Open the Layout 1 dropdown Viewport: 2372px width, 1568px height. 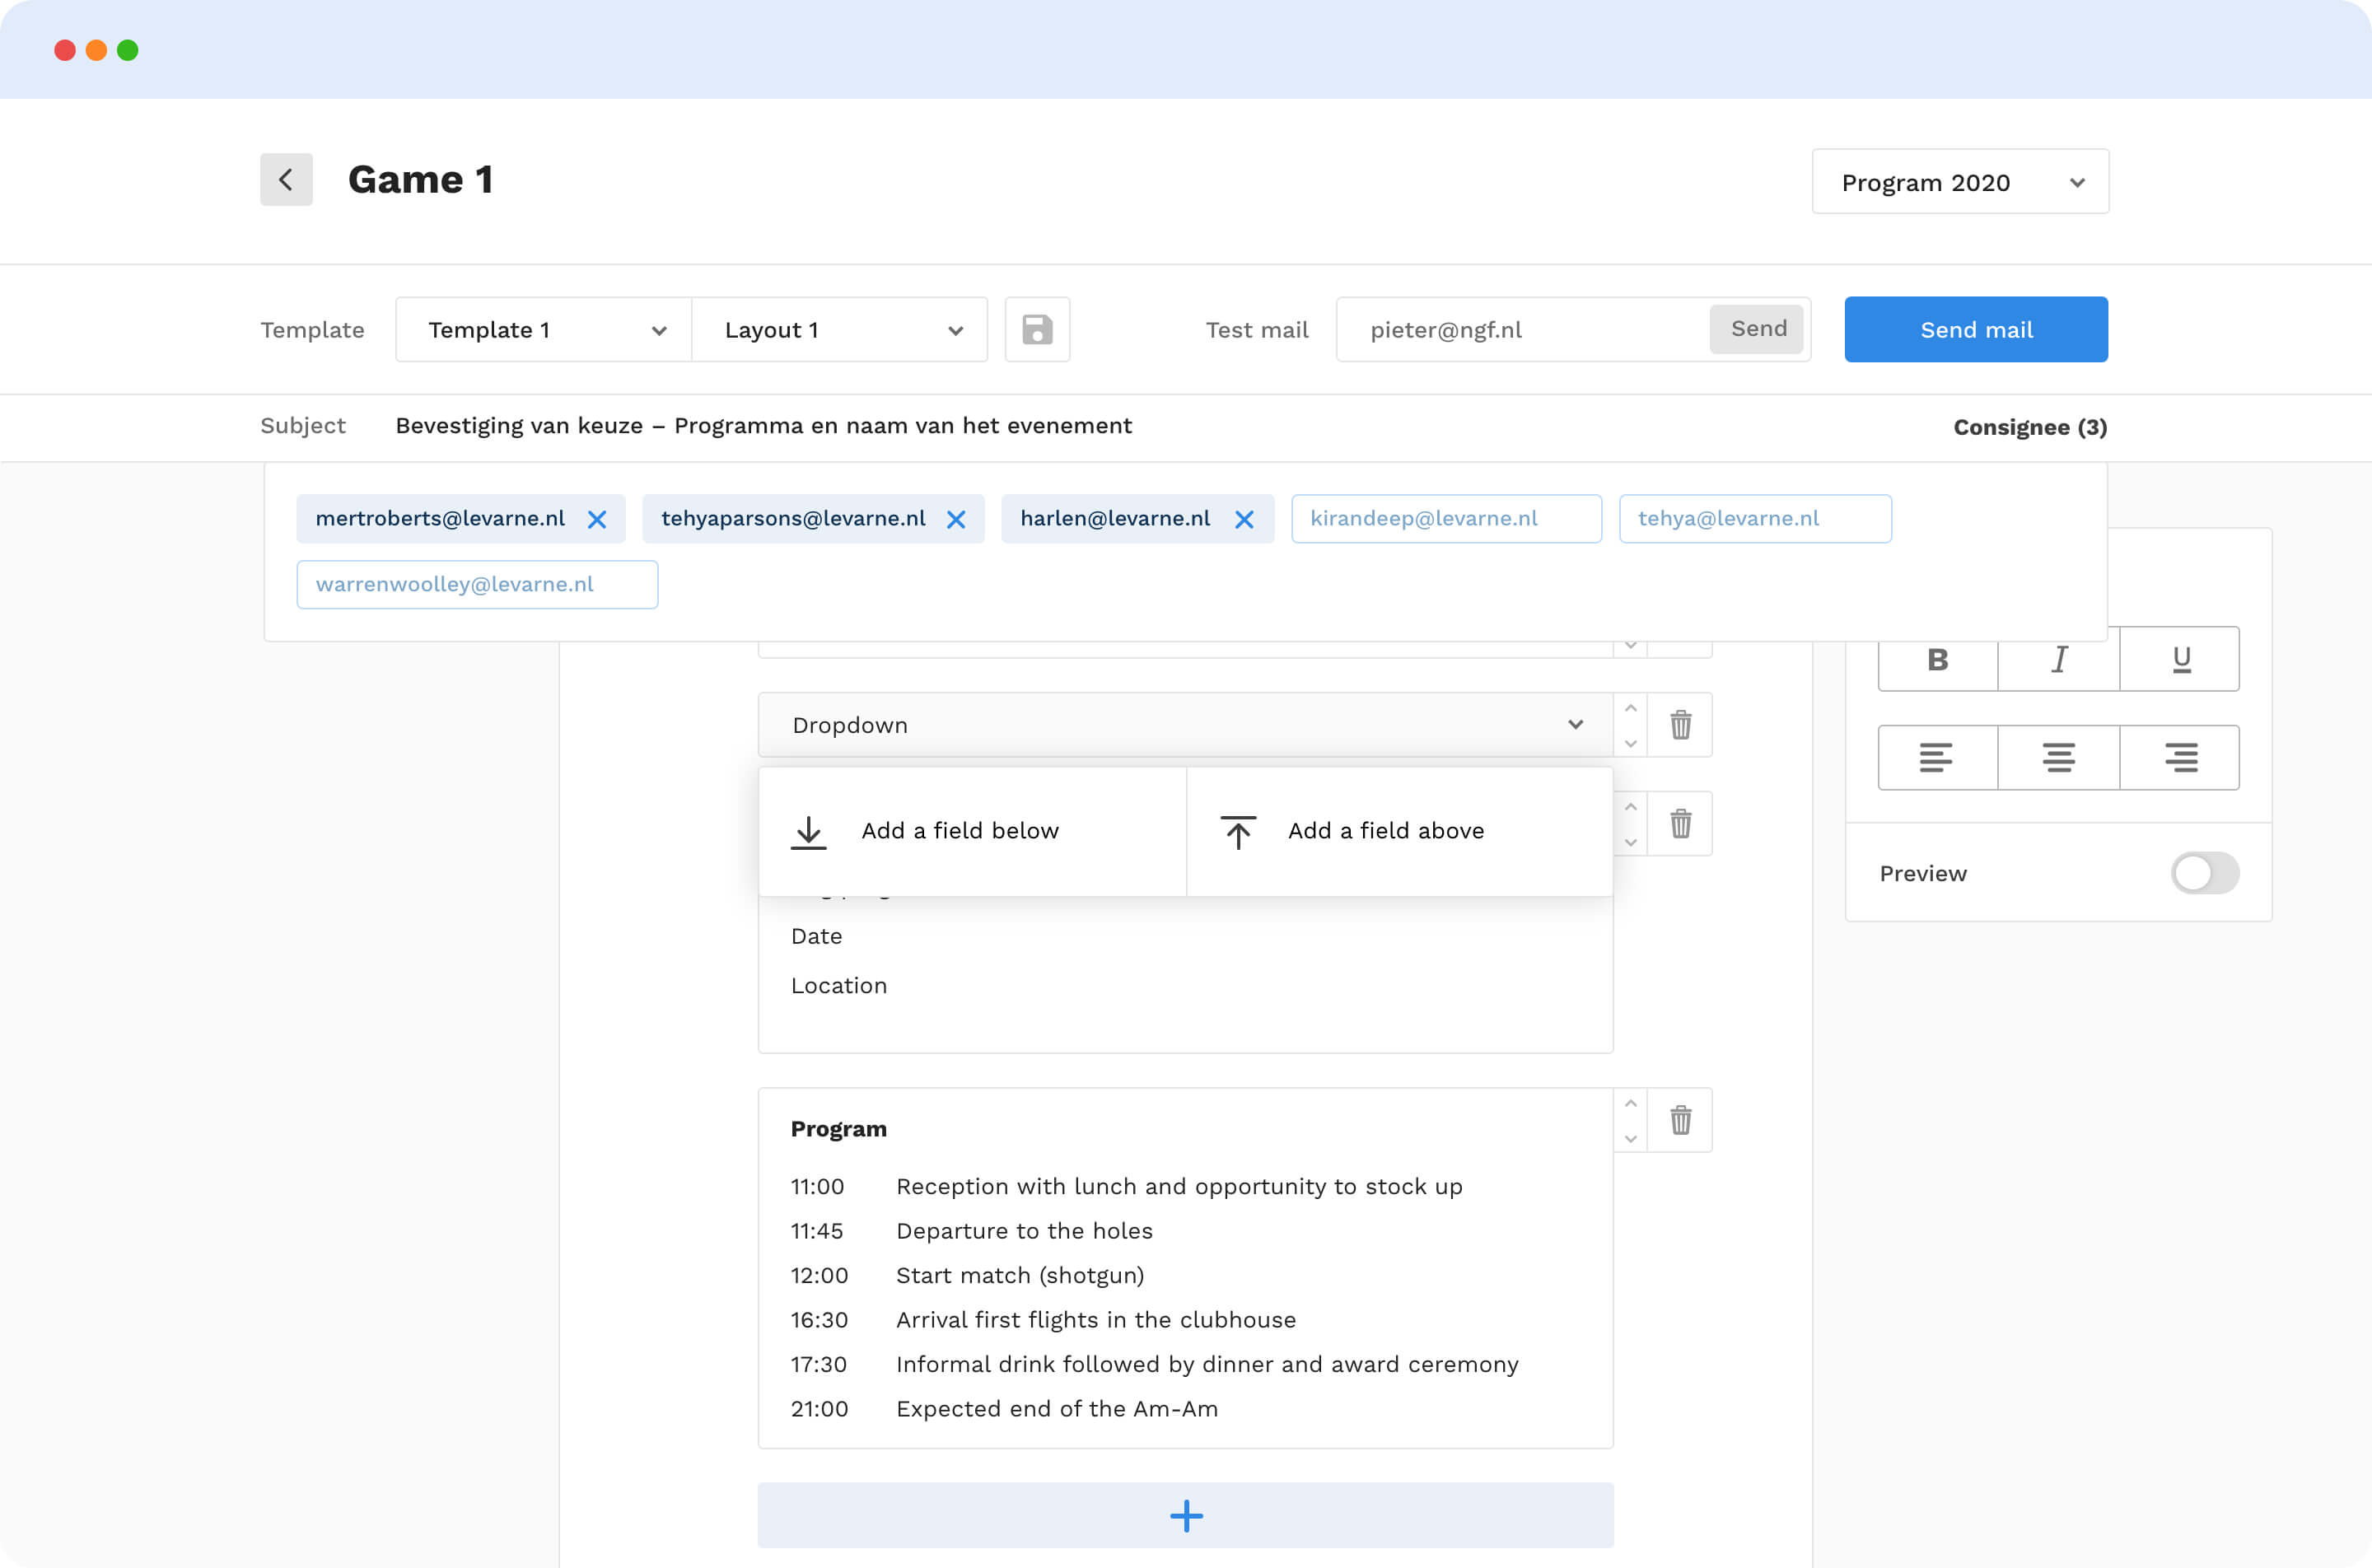click(840, 330)
